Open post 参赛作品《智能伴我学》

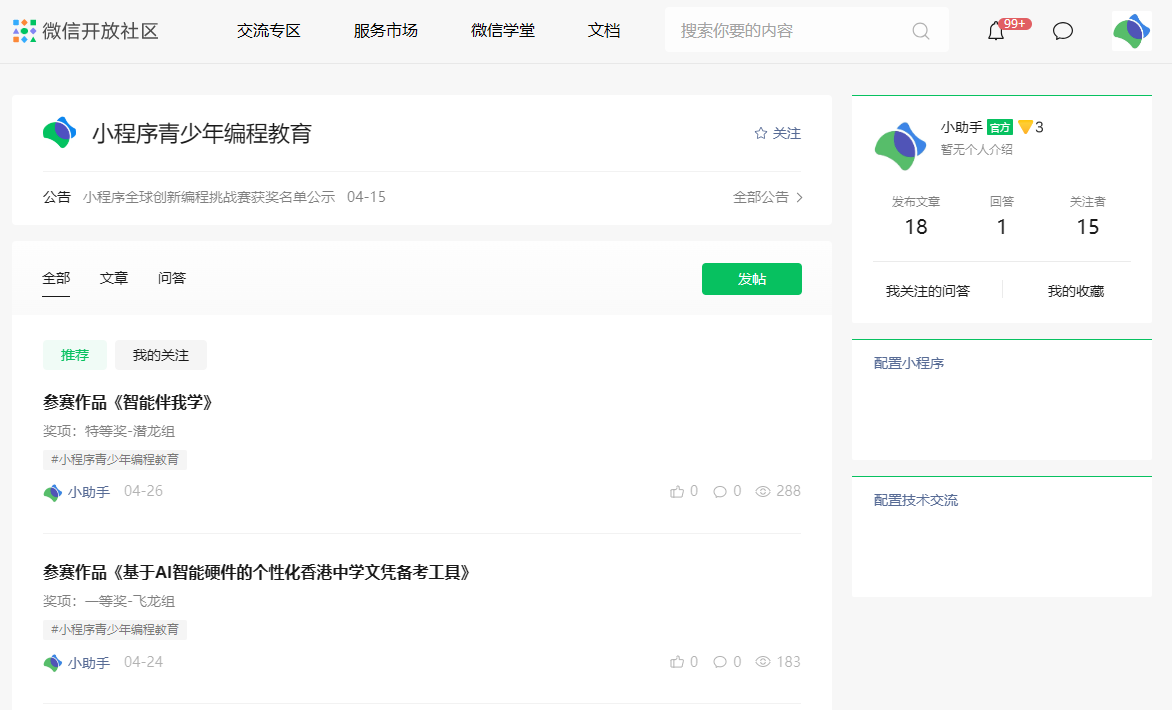coord(129,402)
